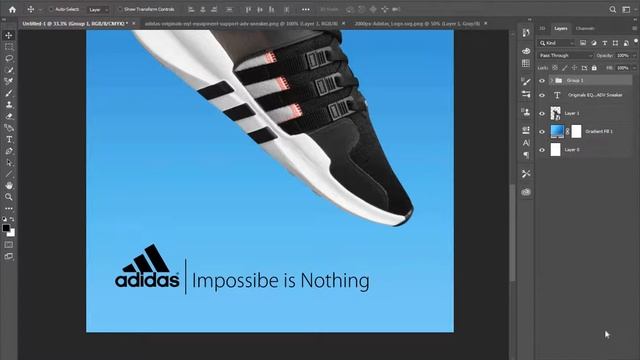Lock layer position icon
The width and height of the screenshot is (640, 360).
[574, 68]
